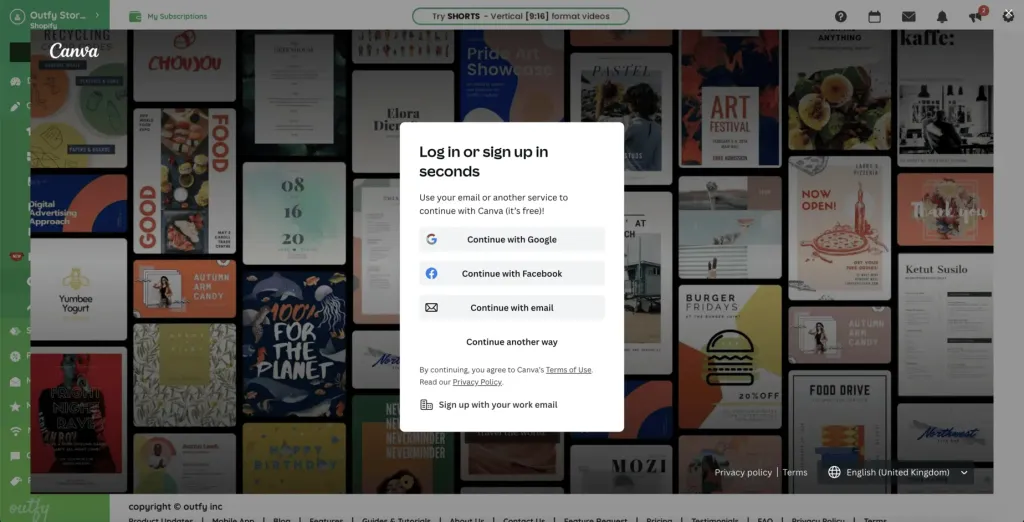Open the Privacy Policy link in dialog
Image resolution: width=1024 pixels, height=522 pixels.
point(477,382)
